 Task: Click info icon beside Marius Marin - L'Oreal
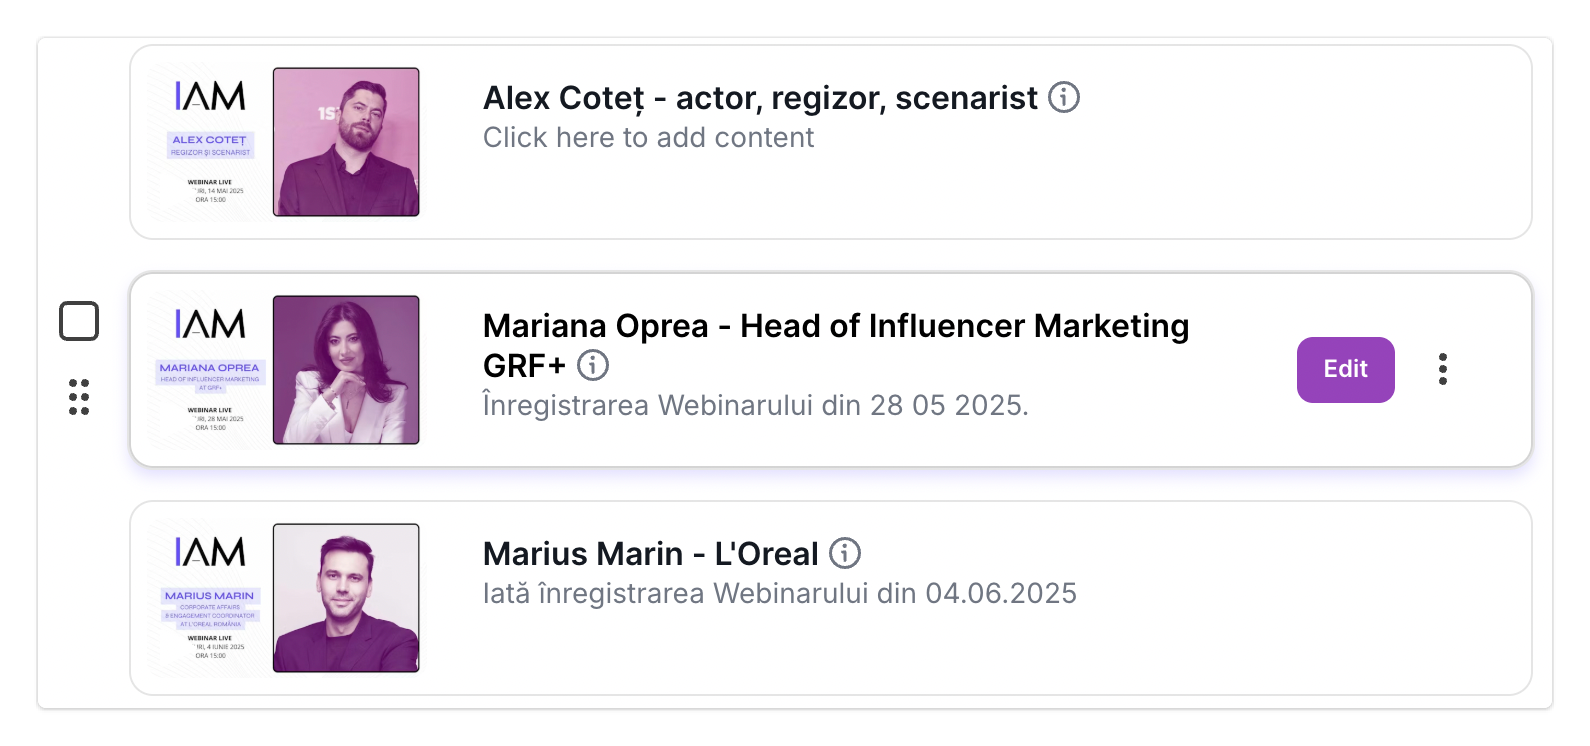845,553
